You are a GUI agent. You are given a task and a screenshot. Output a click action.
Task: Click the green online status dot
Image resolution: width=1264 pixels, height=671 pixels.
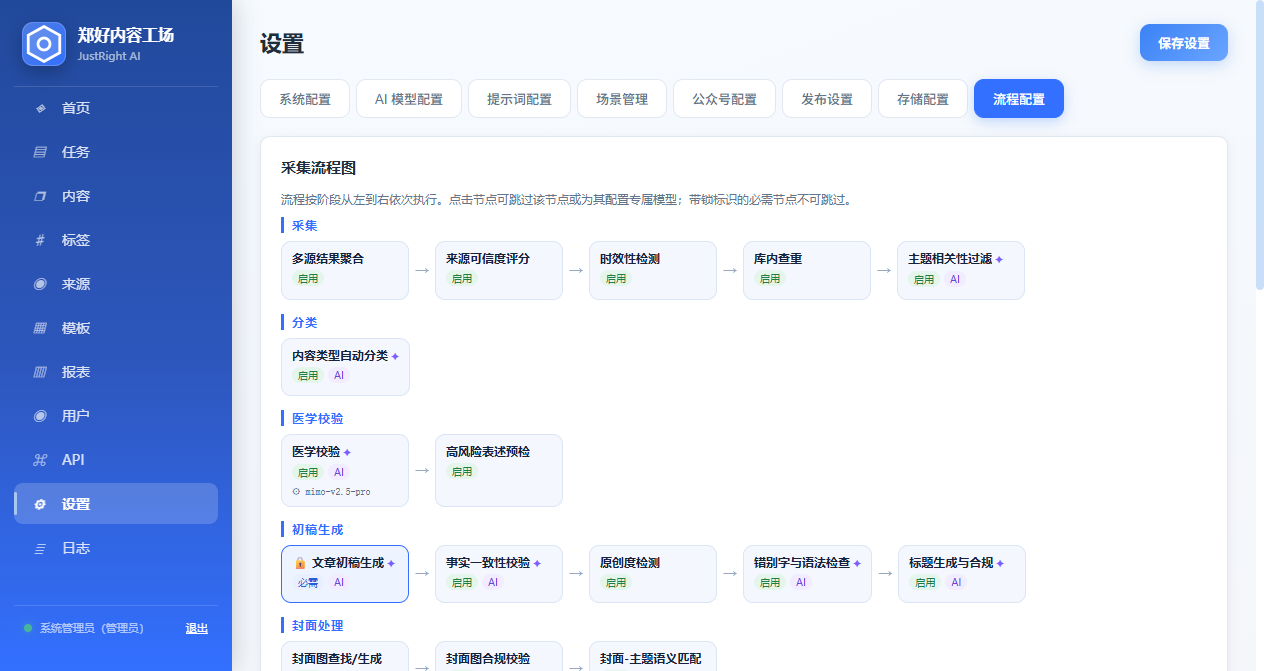click(28, 628)
